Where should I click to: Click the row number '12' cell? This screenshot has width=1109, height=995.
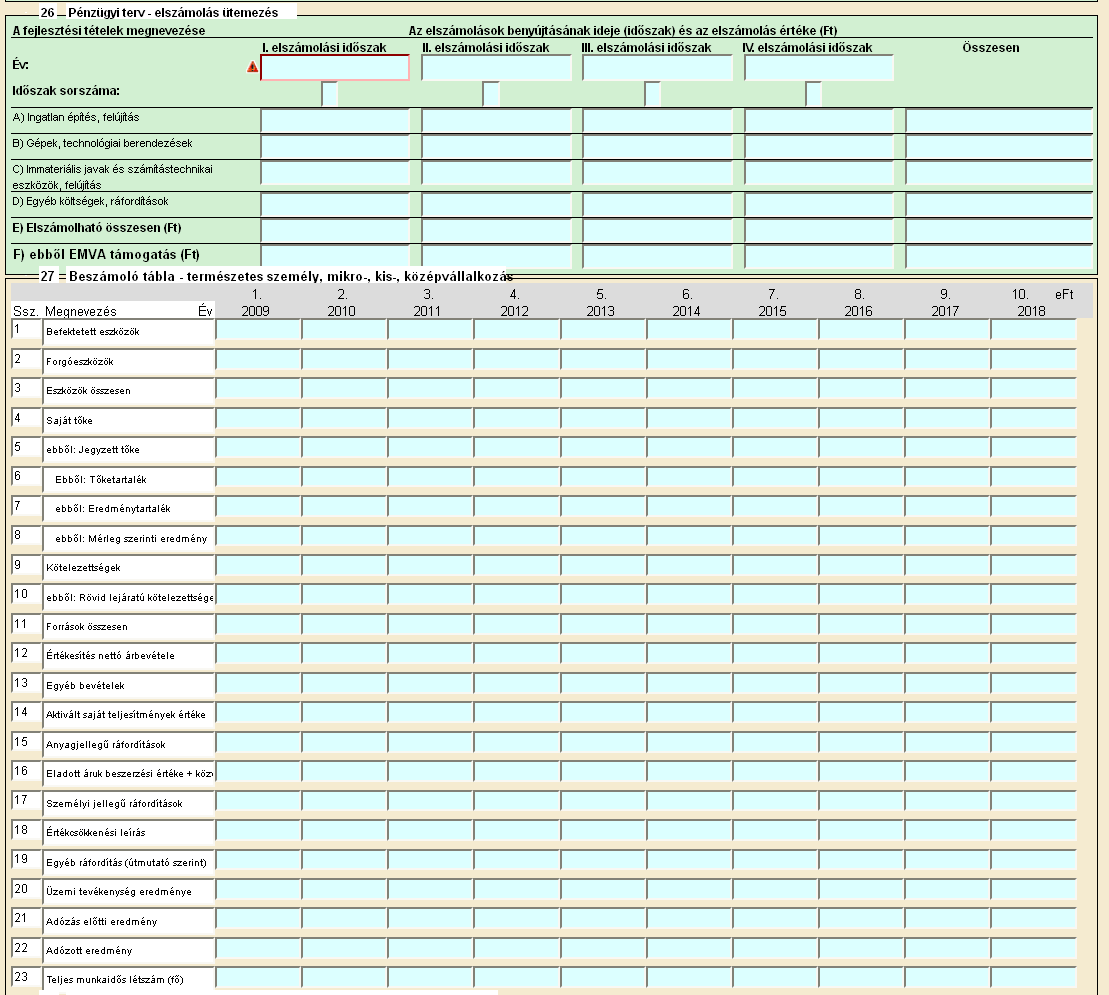pyautogui.click(x=27, y=654)
